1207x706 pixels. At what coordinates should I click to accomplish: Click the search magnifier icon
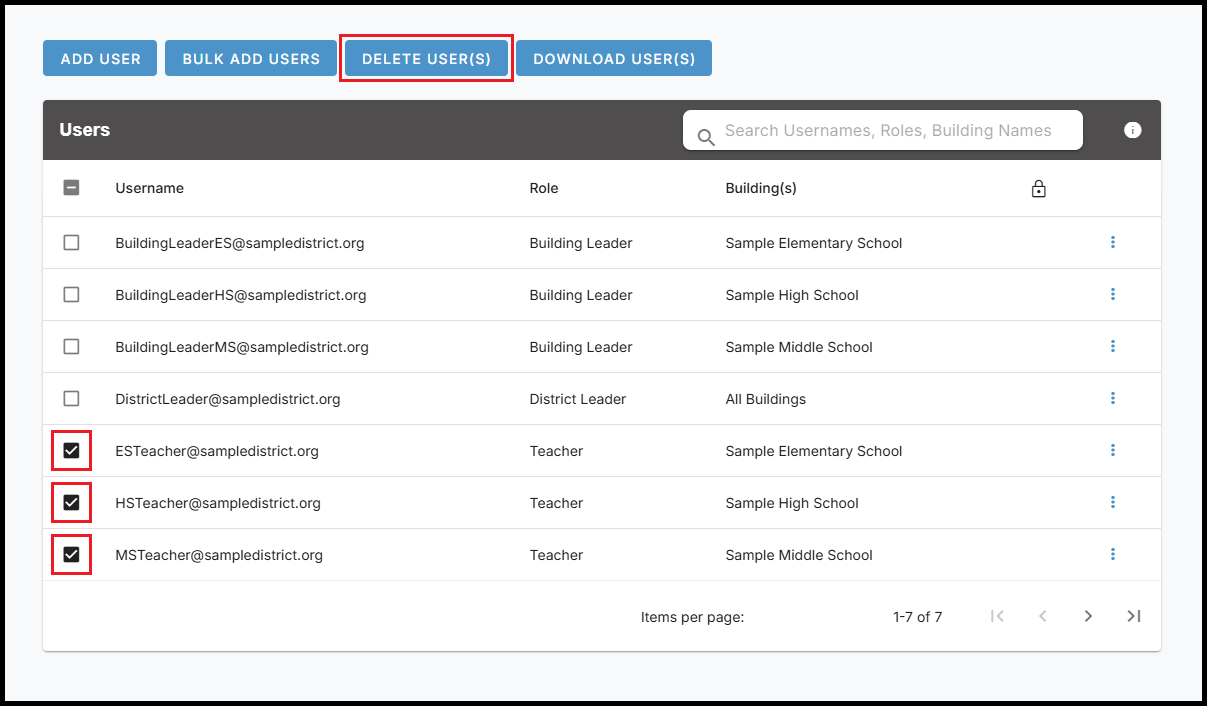click(706, 137)
